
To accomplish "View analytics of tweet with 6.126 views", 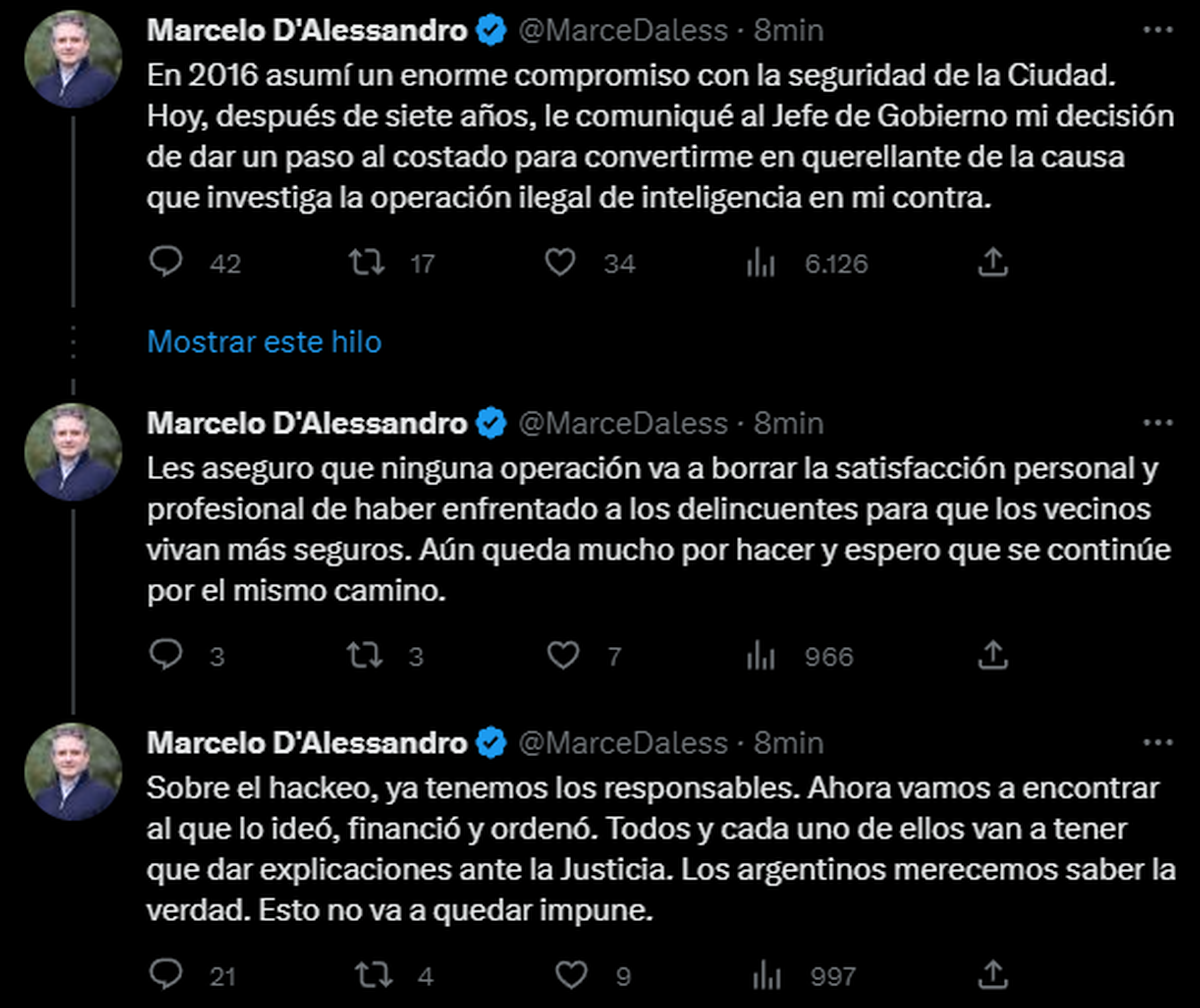I will coord(762,263).
